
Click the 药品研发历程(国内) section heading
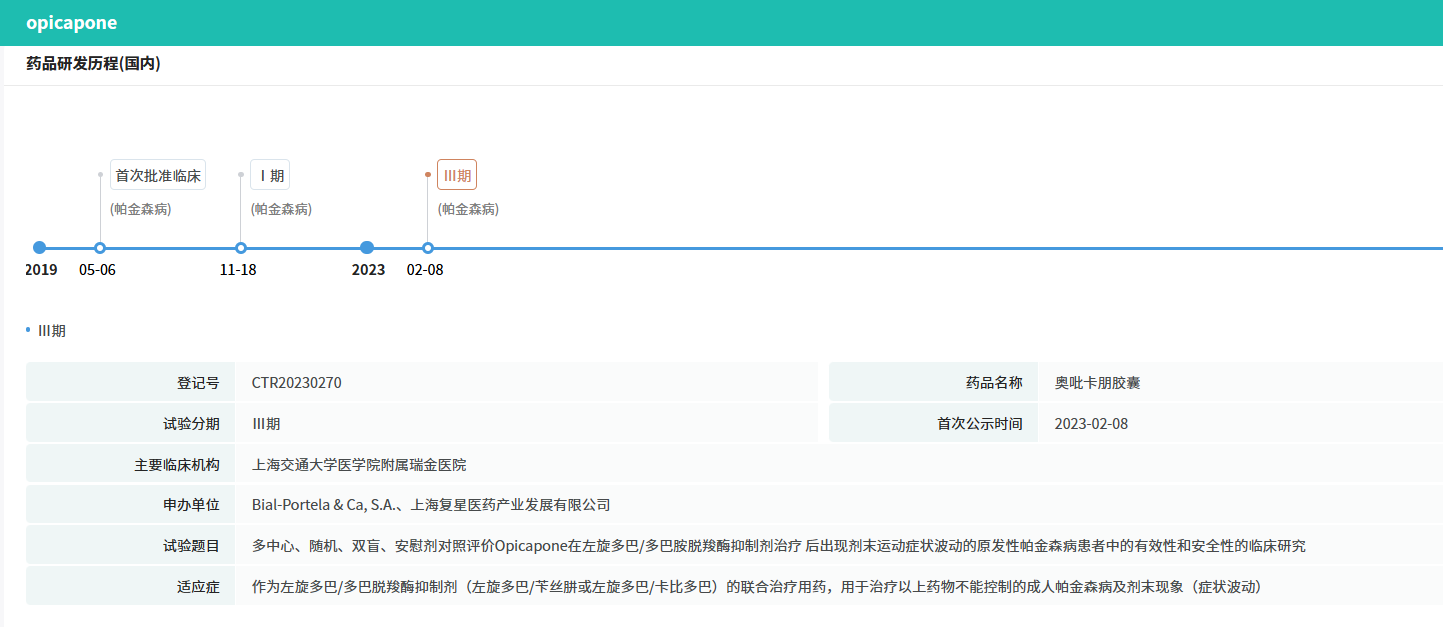93,64
